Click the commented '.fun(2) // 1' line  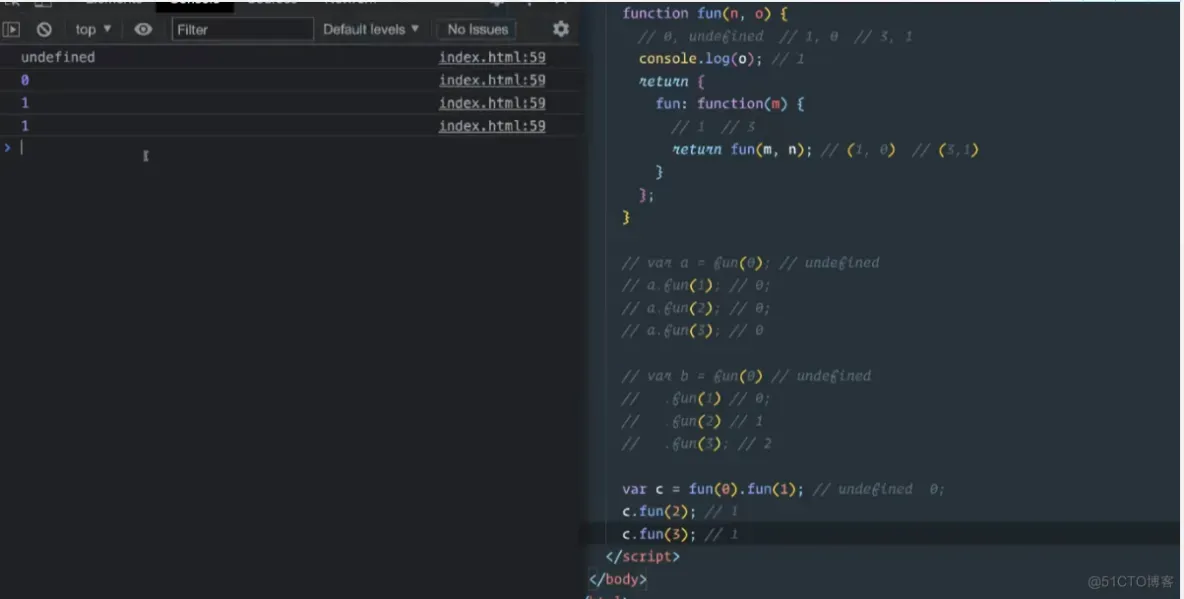(x=692, y=421)
